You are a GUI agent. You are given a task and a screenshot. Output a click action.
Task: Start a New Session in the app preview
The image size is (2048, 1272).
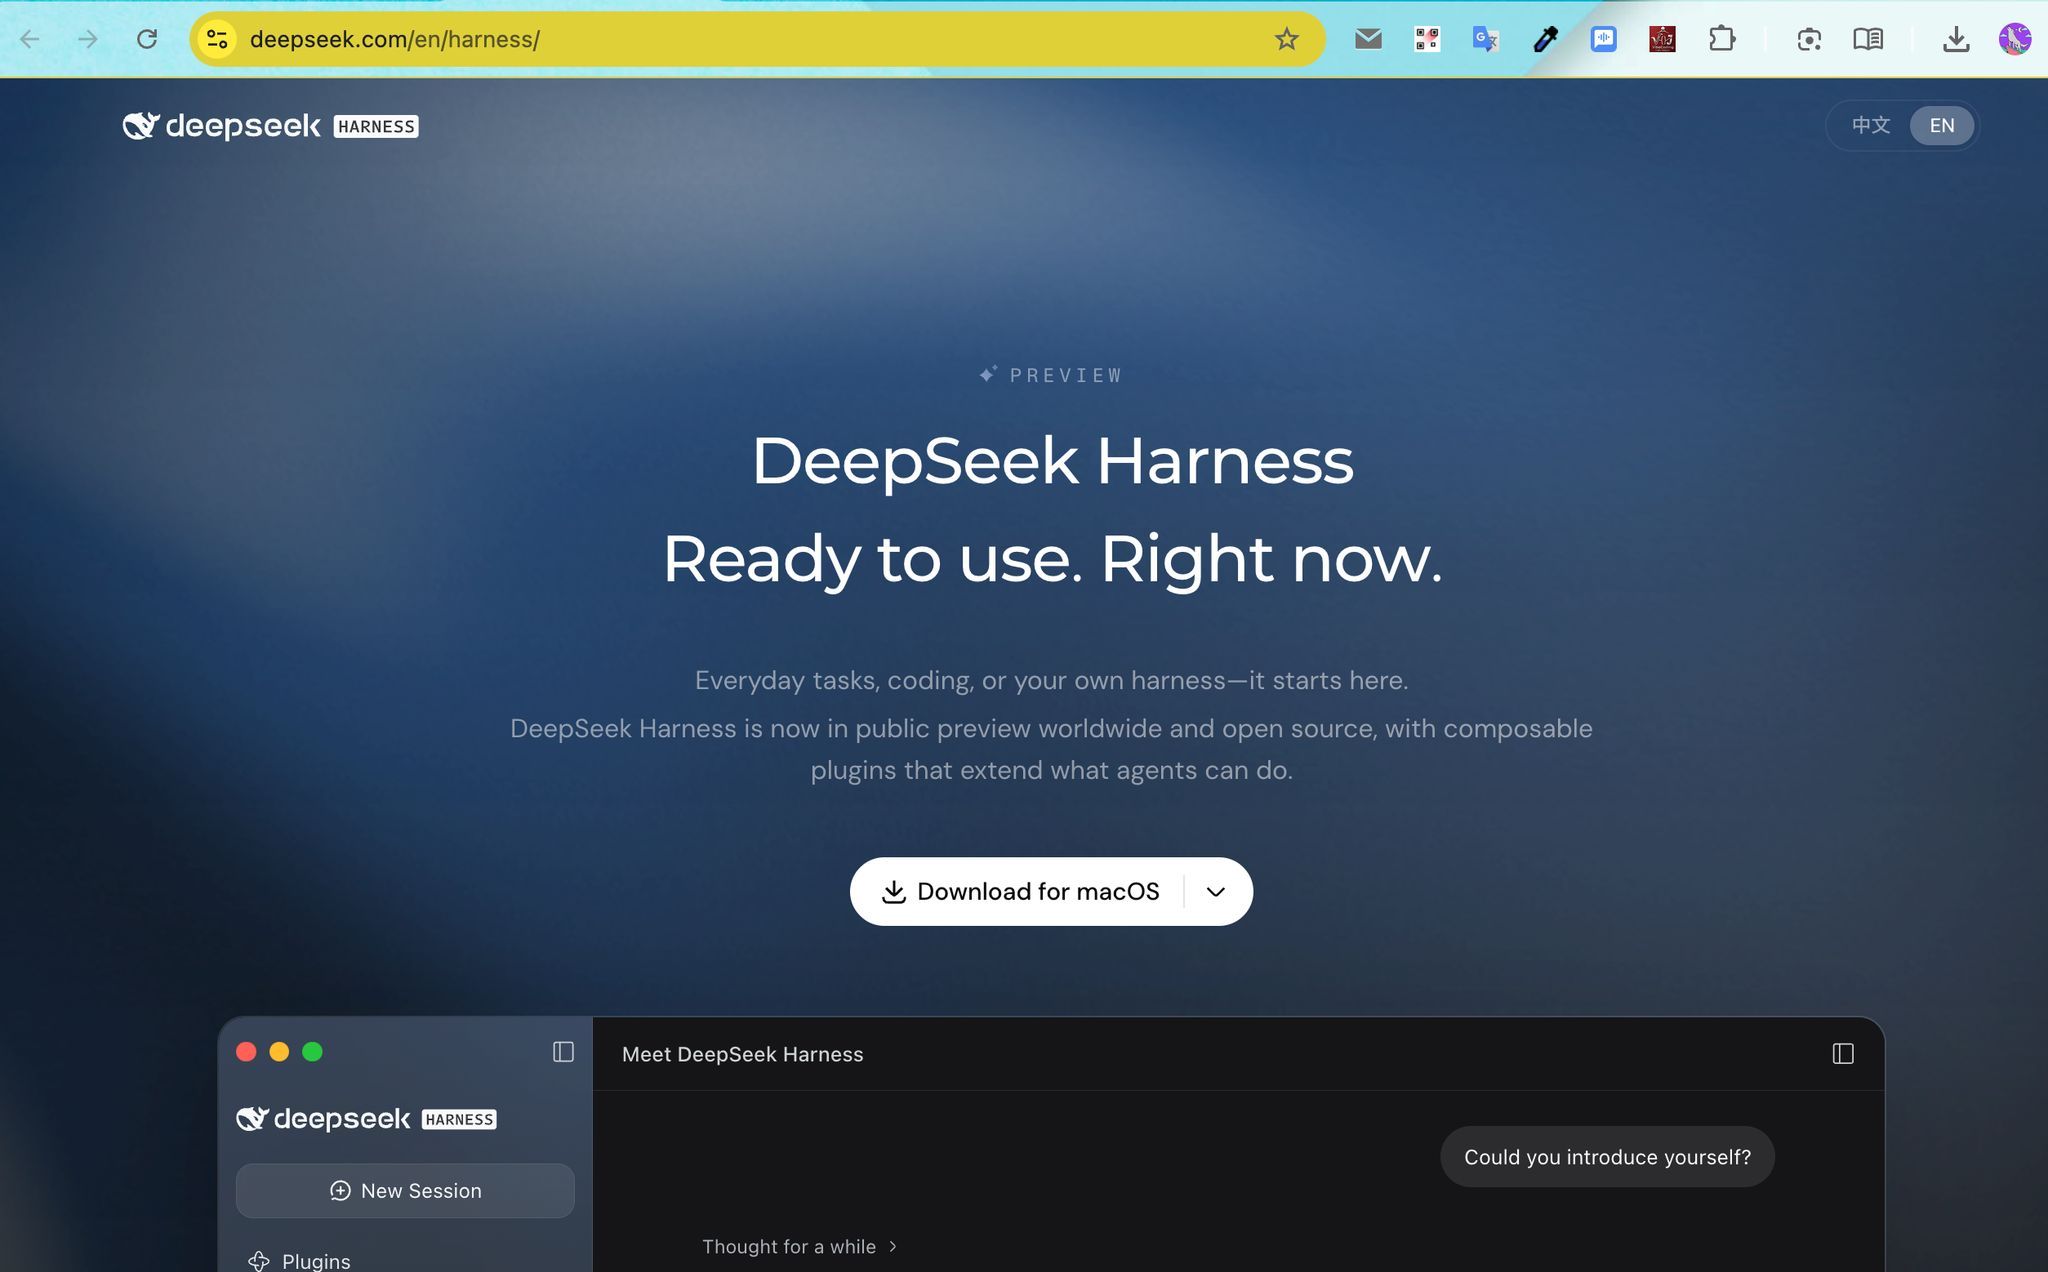tap(405, 1190)
